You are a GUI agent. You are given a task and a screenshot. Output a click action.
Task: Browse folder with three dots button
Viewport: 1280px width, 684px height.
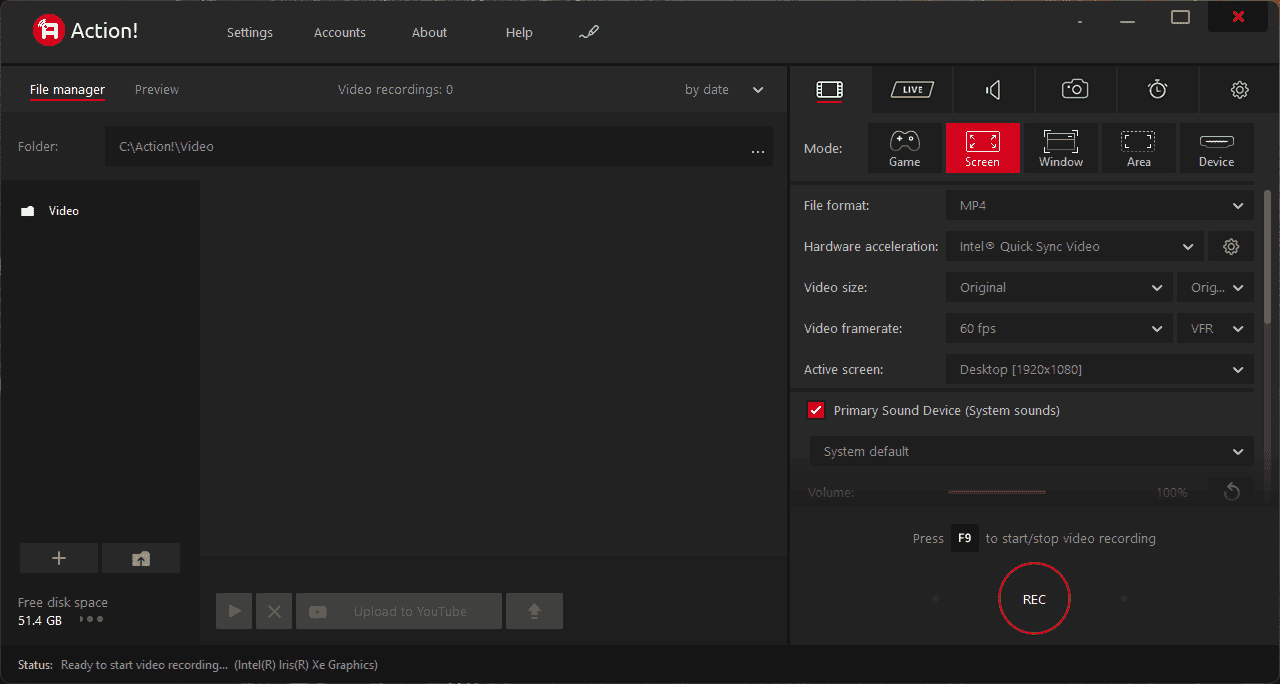[x=757, y=150]
